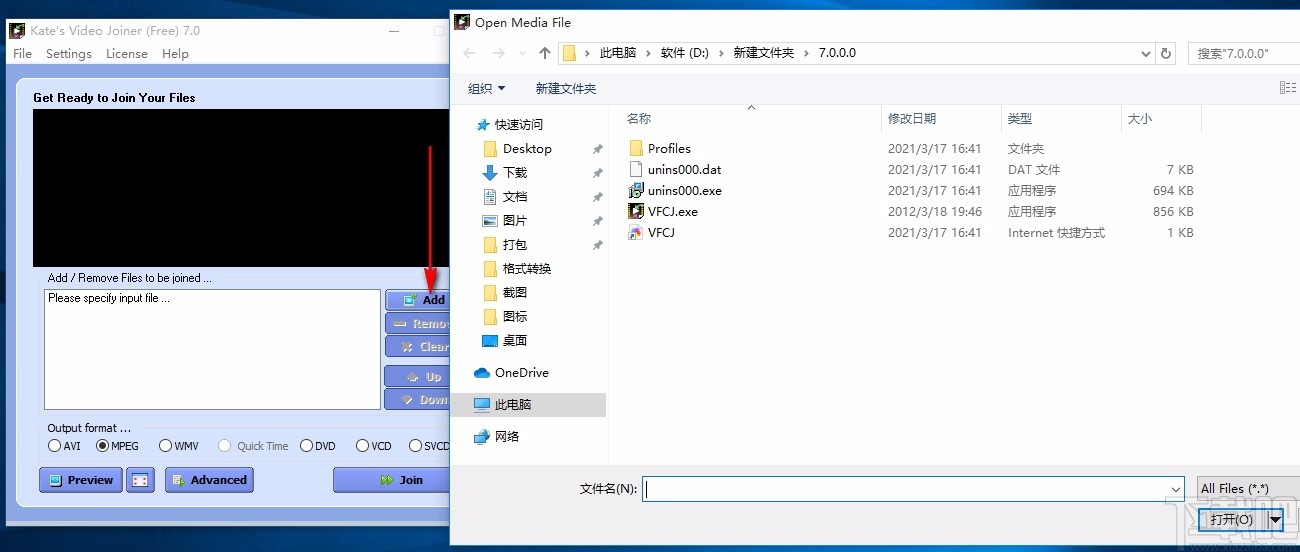Screen dimensions: 1300x552
Task: Select the DVD output format
Action: (x=319, y=446)
